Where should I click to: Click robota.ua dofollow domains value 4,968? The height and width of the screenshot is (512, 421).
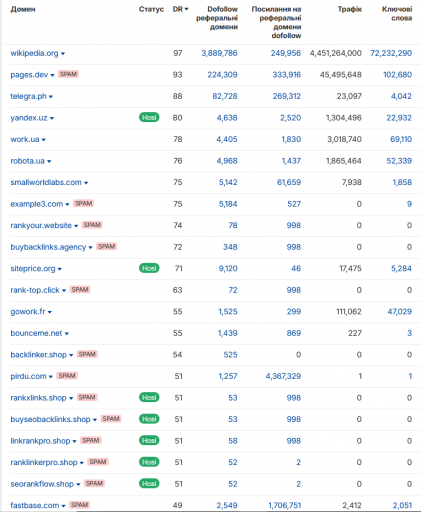point(227,161)
